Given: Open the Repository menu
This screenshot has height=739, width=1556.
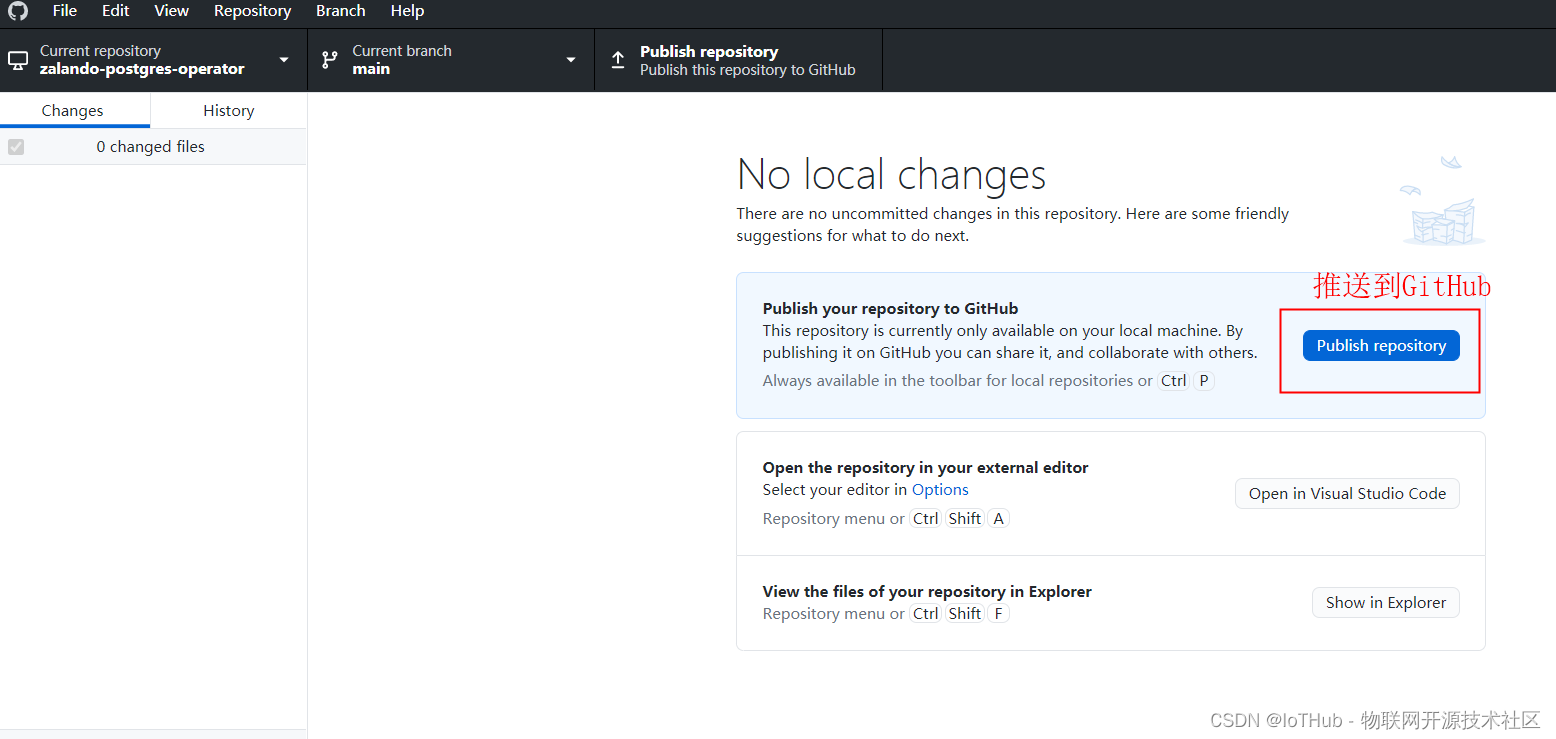Looking at the screenshot, I should tap(253, 11).
